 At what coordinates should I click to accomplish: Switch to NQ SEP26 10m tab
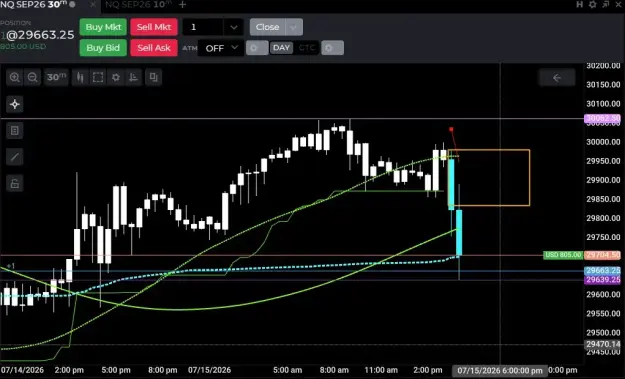click(x=138, y=5)
